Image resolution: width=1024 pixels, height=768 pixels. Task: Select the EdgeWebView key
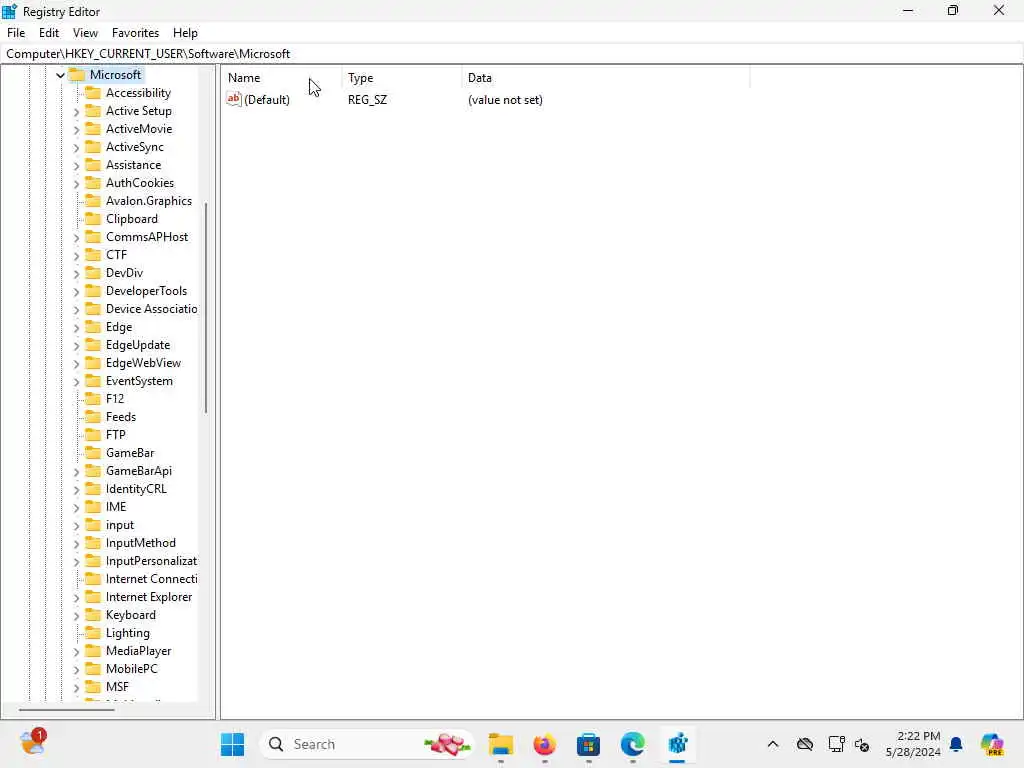pos(143,362)
